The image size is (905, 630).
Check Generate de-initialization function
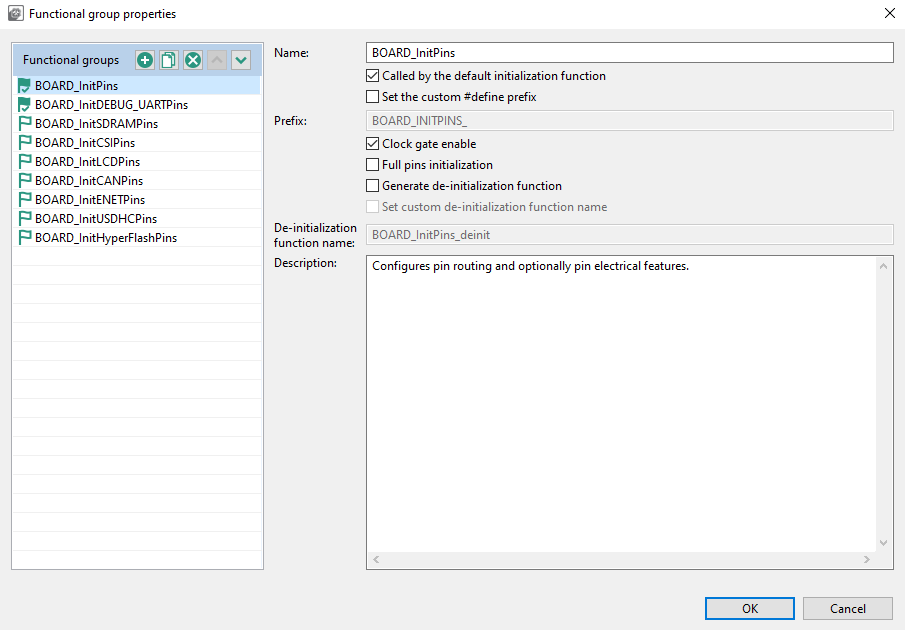(x=373, y=186)
